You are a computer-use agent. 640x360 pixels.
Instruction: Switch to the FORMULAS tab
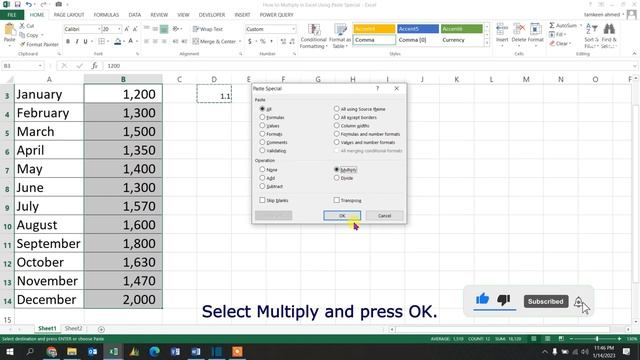tap(106, 15)
